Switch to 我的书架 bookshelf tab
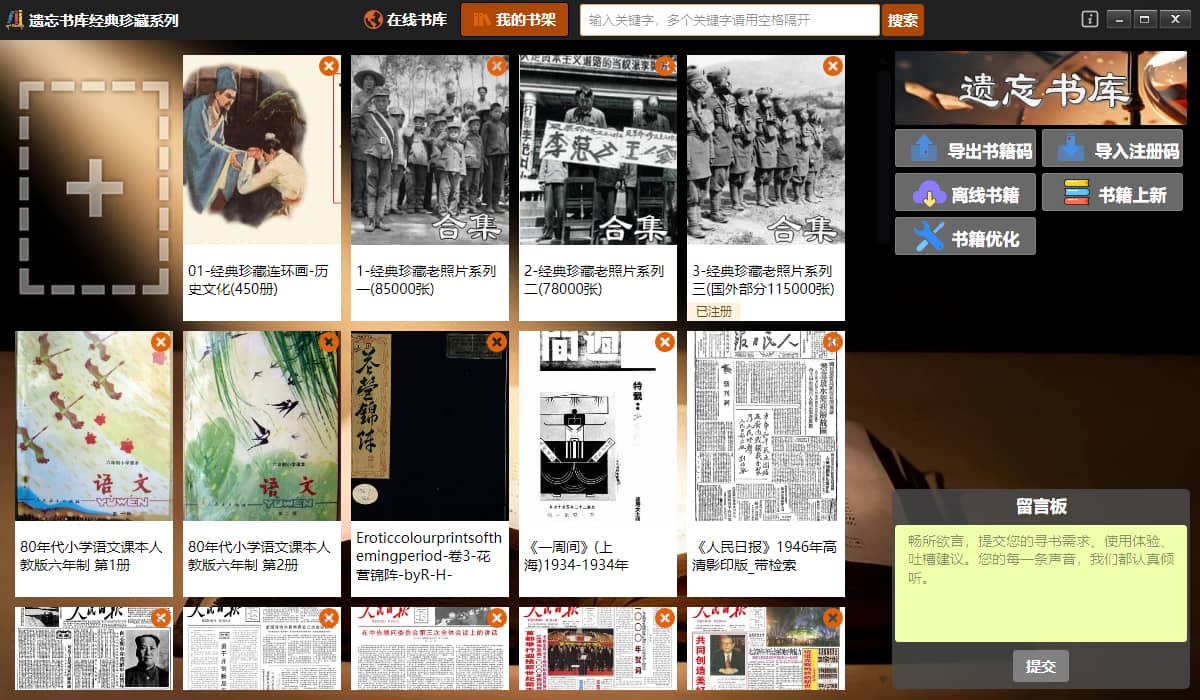 [514, 19]
